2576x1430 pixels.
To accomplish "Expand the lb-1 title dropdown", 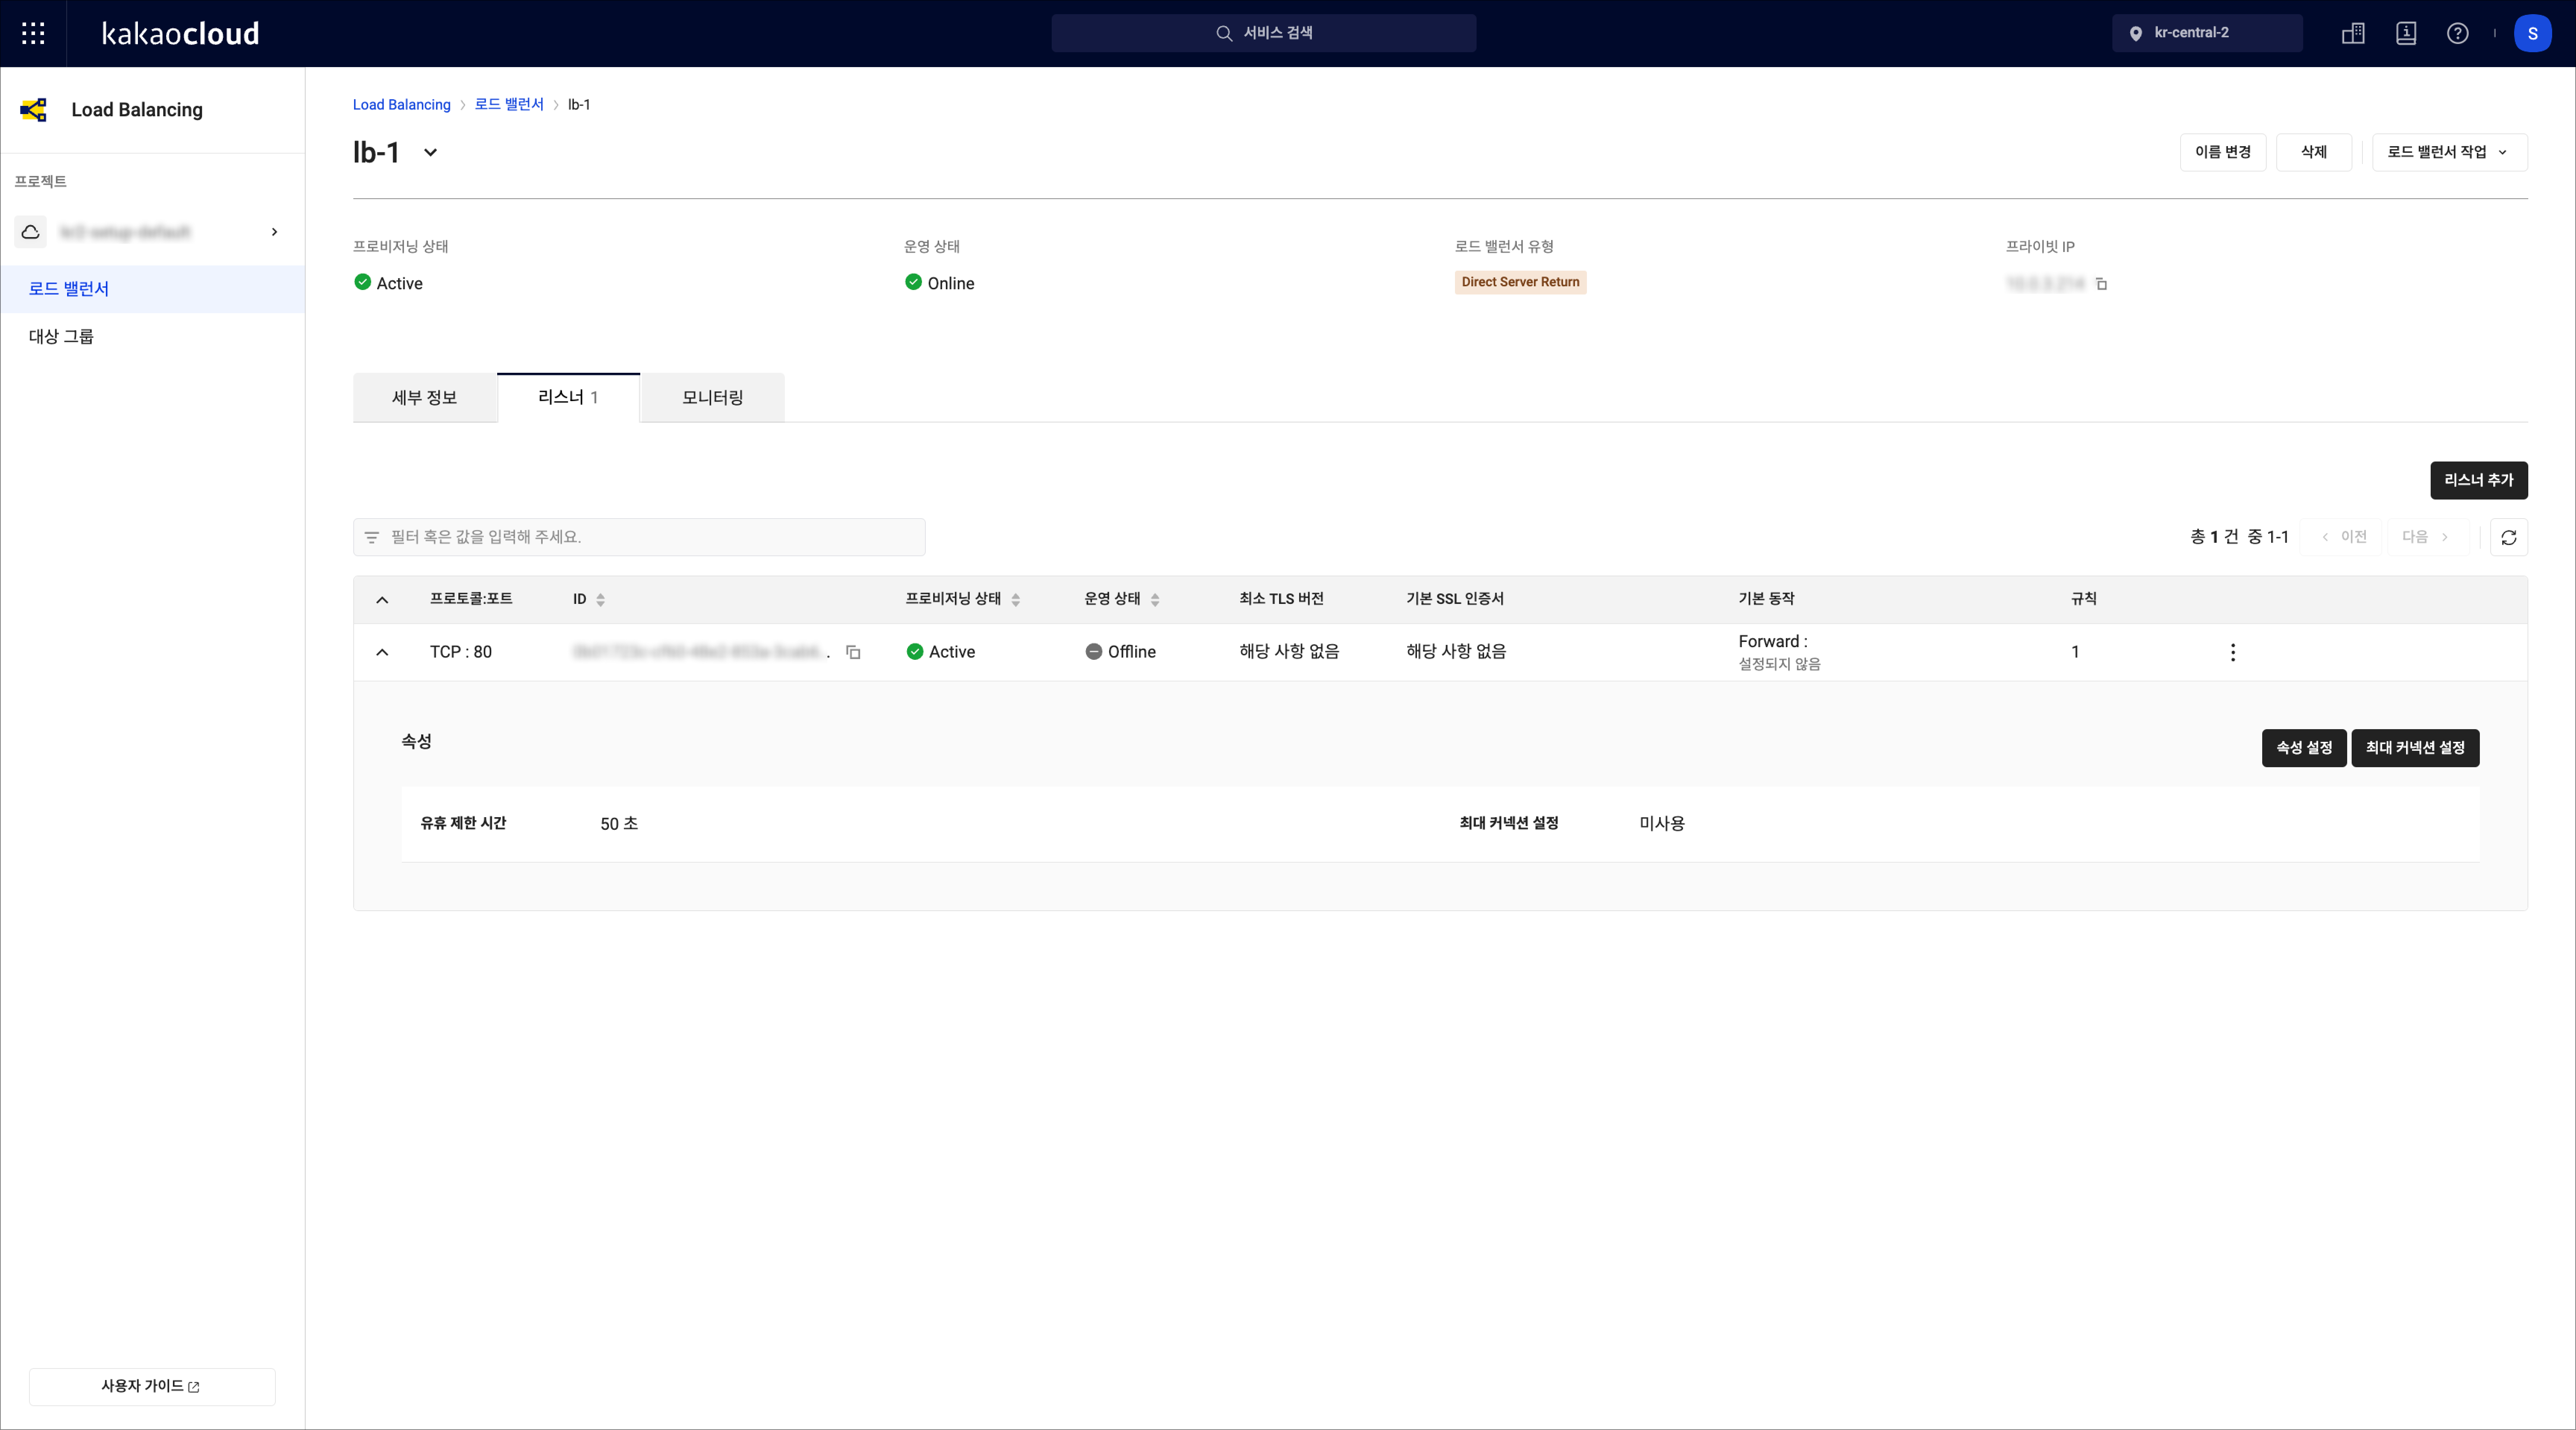I will (430, 153).
